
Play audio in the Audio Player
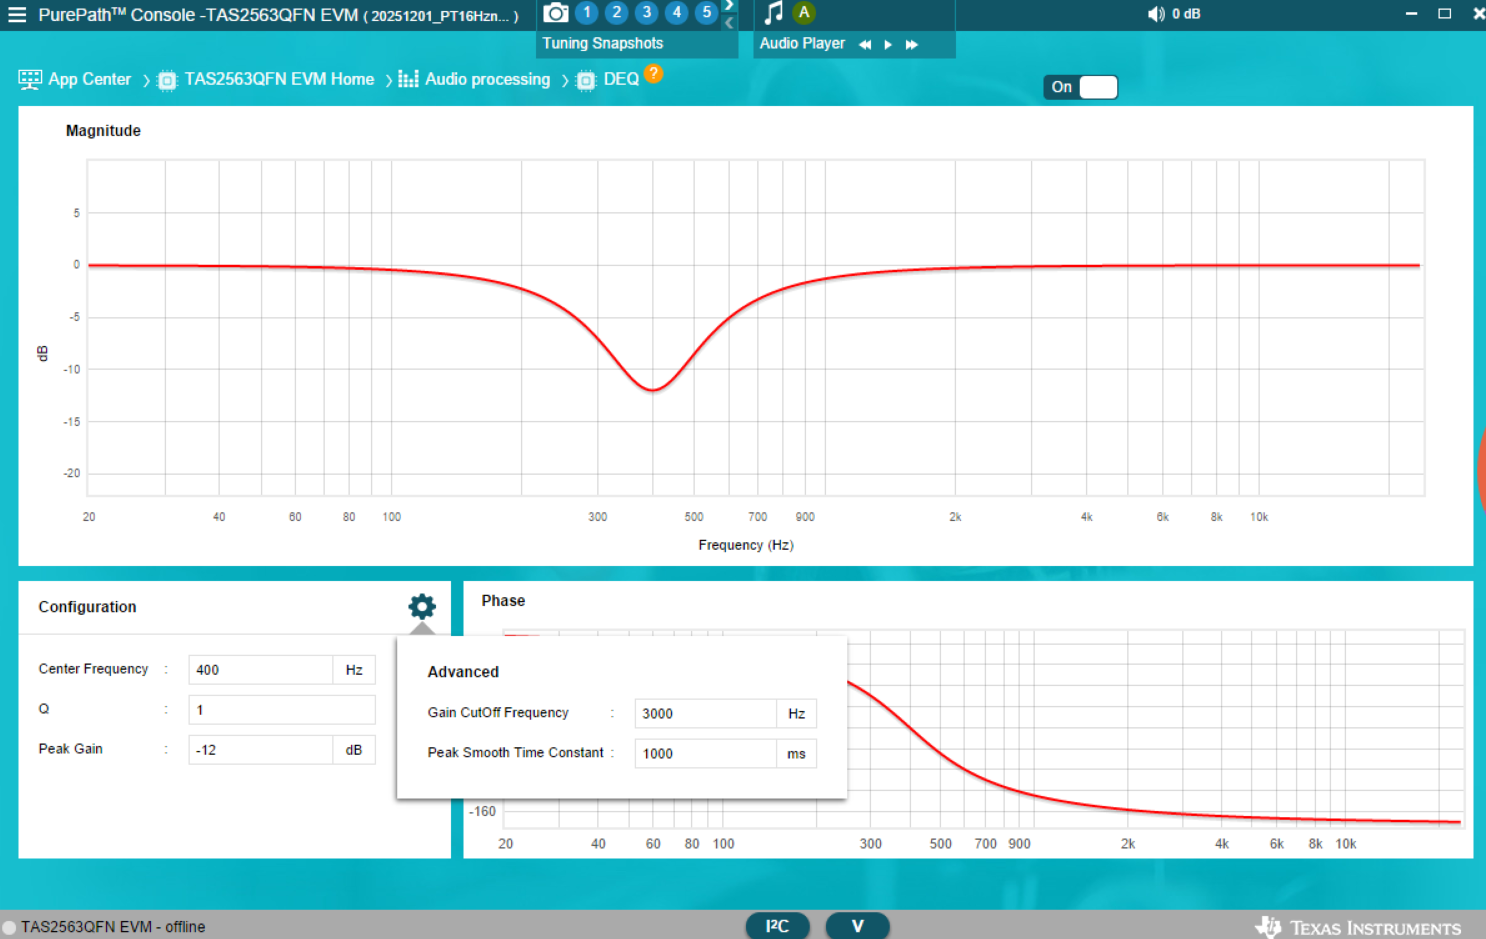point(888,44)
